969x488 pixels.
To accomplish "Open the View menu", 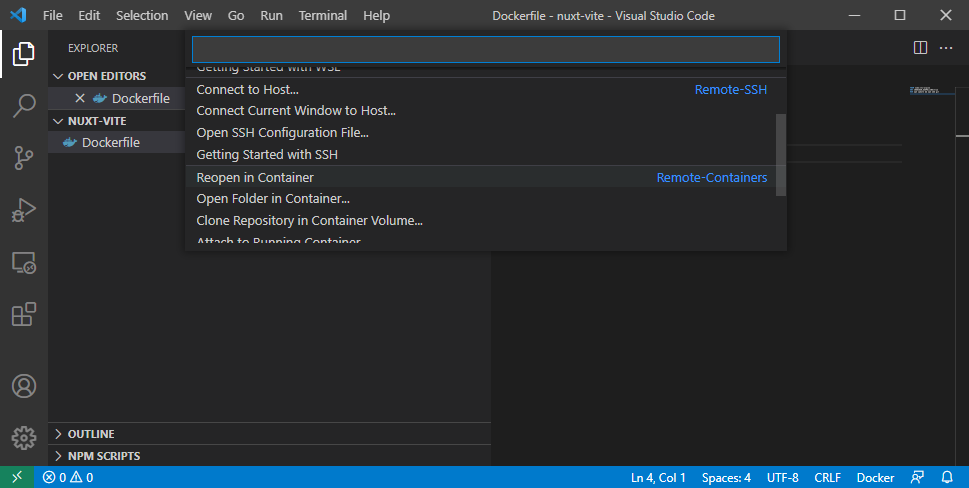I will tap(198, 15).
